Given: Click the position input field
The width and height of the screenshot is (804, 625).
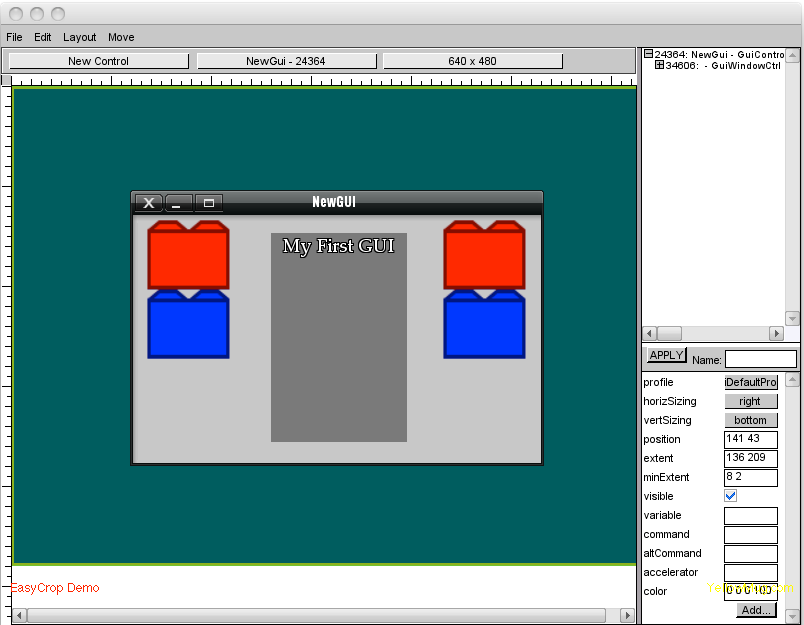Looking at the screenshot, I should 750,439.
